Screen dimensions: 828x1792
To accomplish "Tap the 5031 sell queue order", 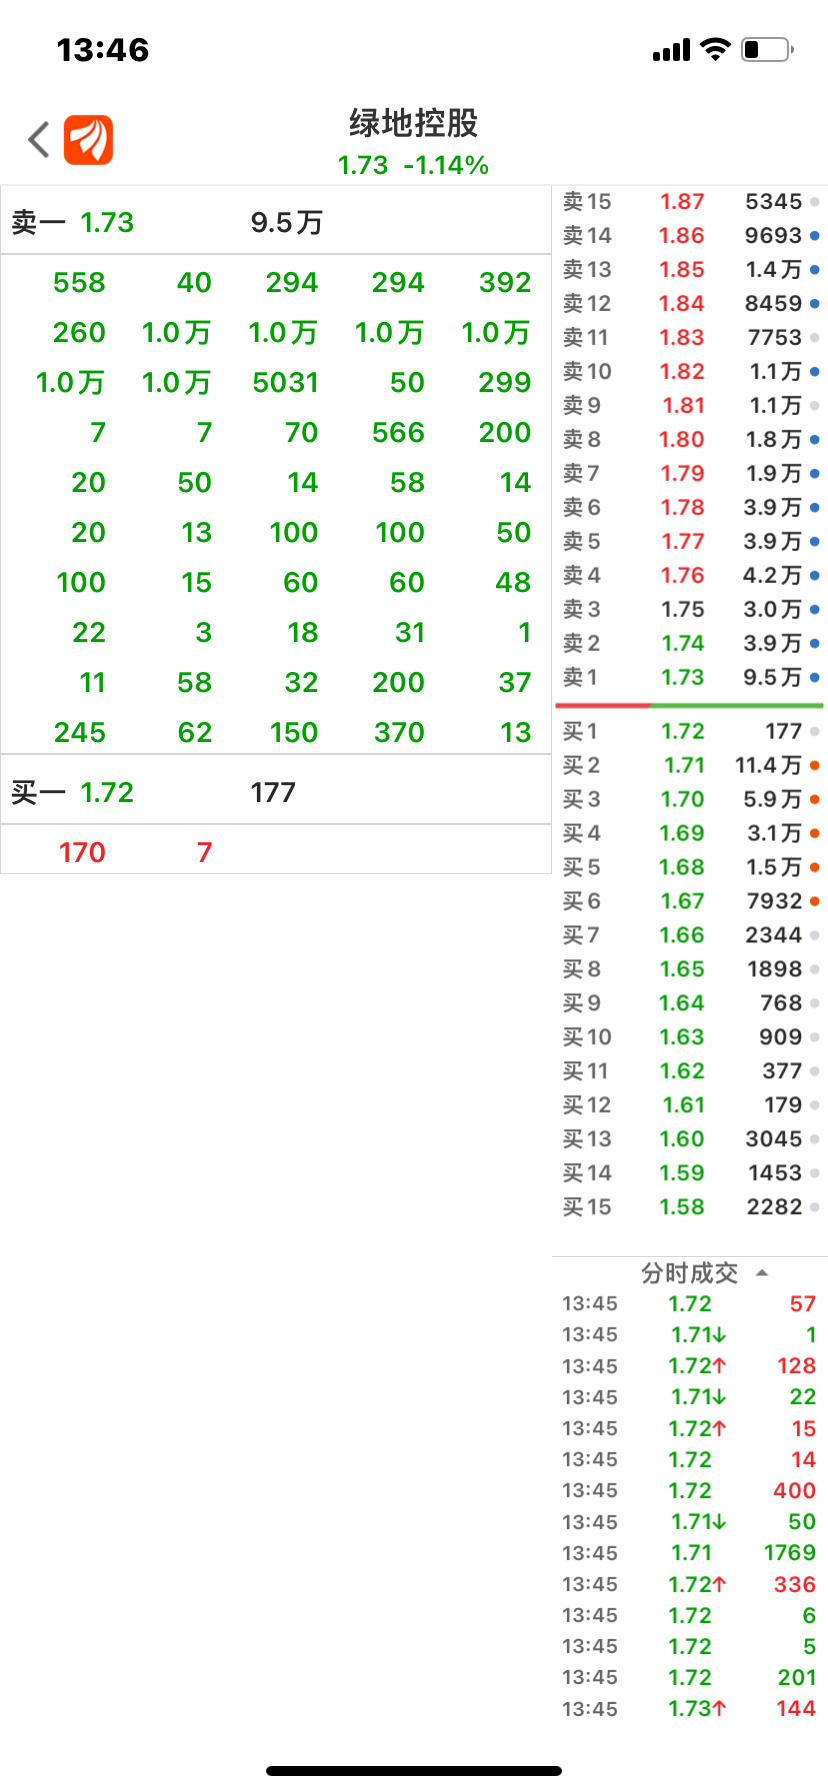I will (286, 383).
